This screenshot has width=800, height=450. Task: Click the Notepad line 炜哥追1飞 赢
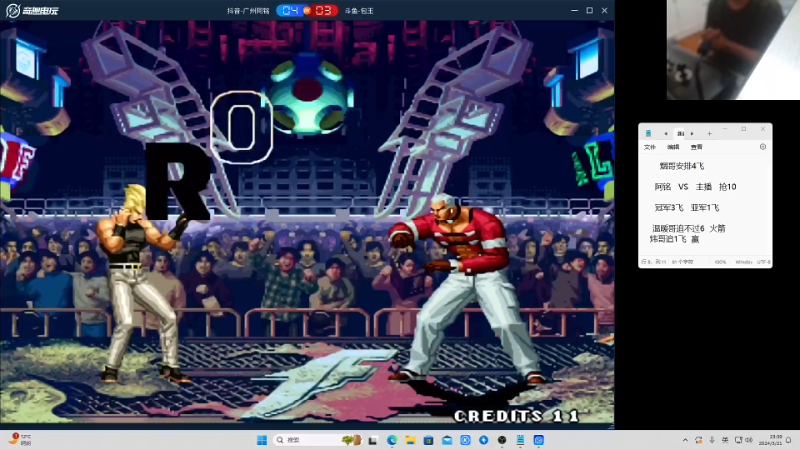pos(674,239)
